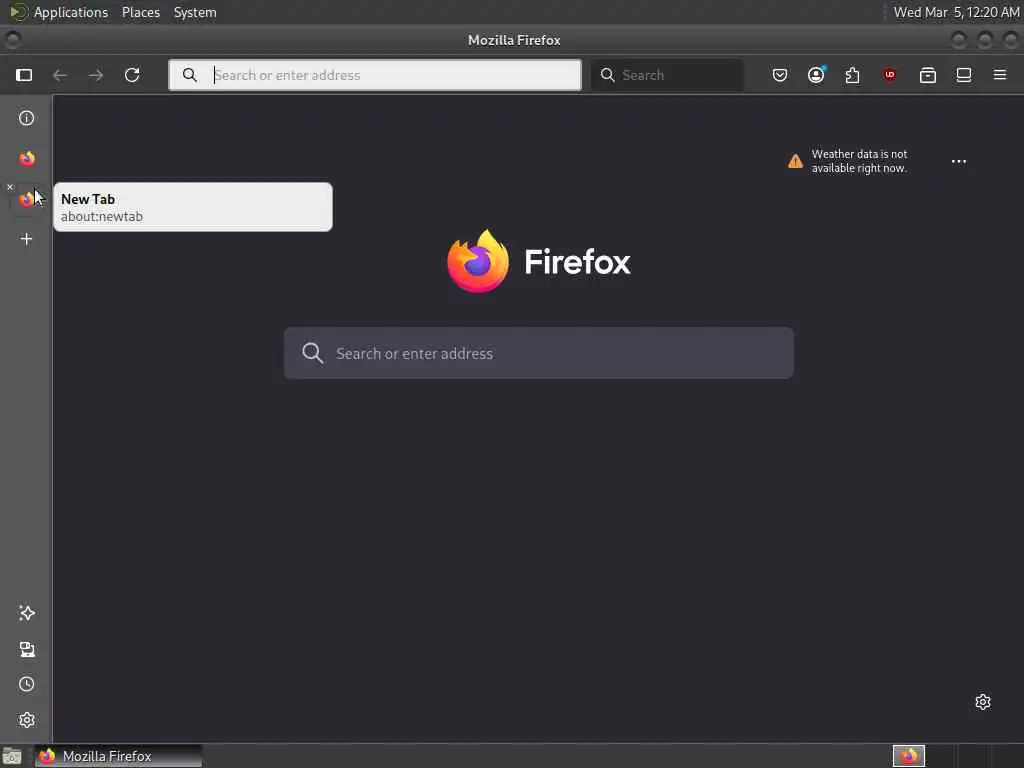Open synced tabs in the sidebar
1024x768 pixels.
click(27, 649)
